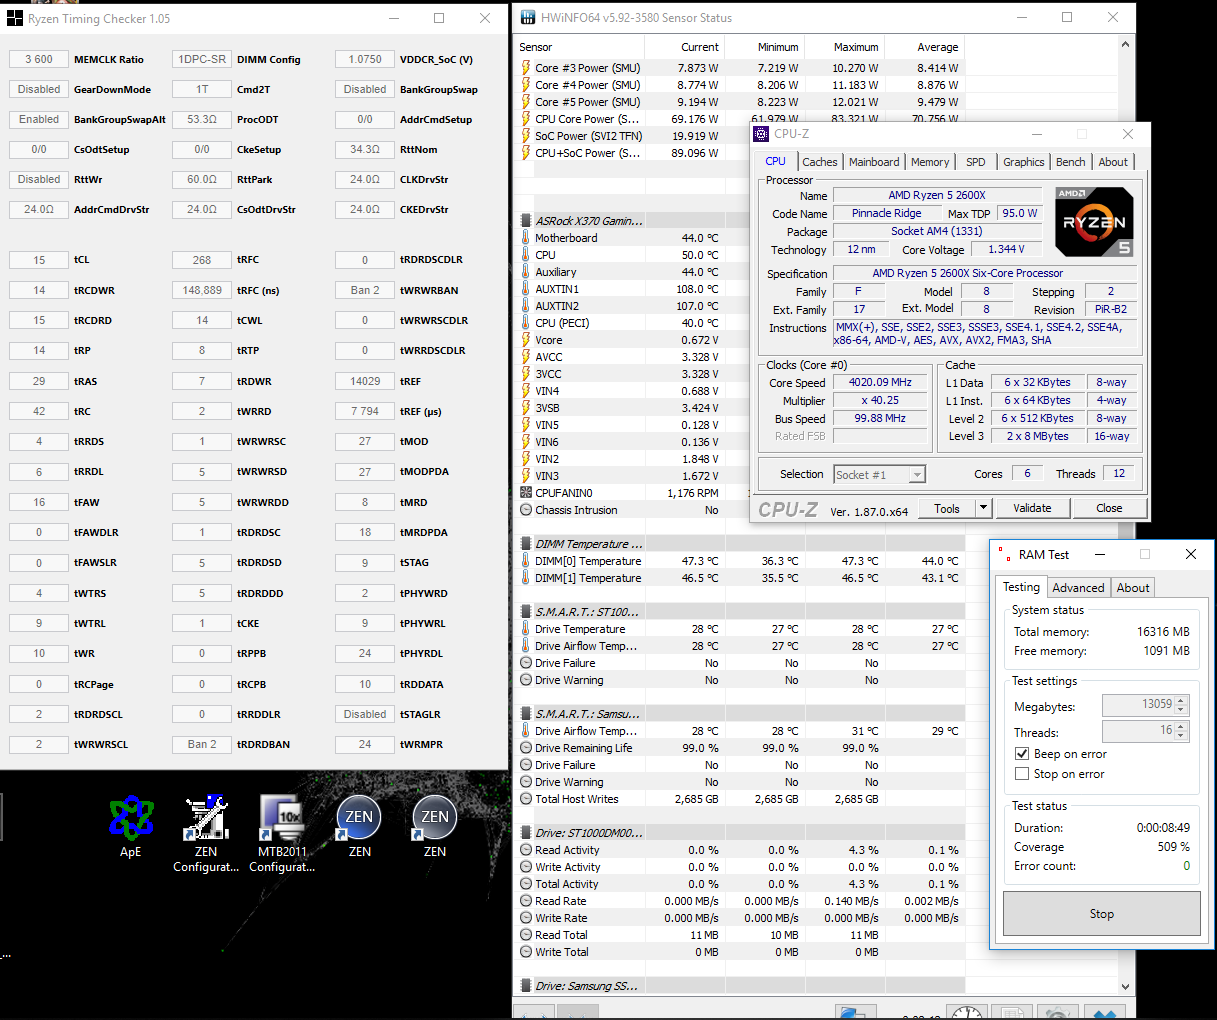1217x1020 pixels.
Task: Switch to the Graphics tab in CPU-Z
Action: (1024, 162)
